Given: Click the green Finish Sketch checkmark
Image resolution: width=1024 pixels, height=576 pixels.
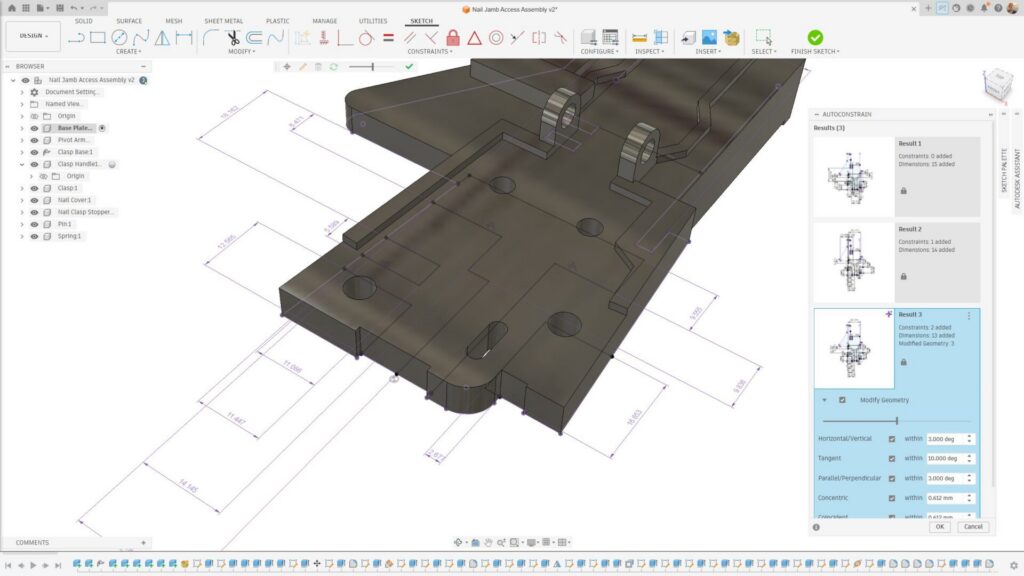Looking at the screenshot, I should point(815,37).
